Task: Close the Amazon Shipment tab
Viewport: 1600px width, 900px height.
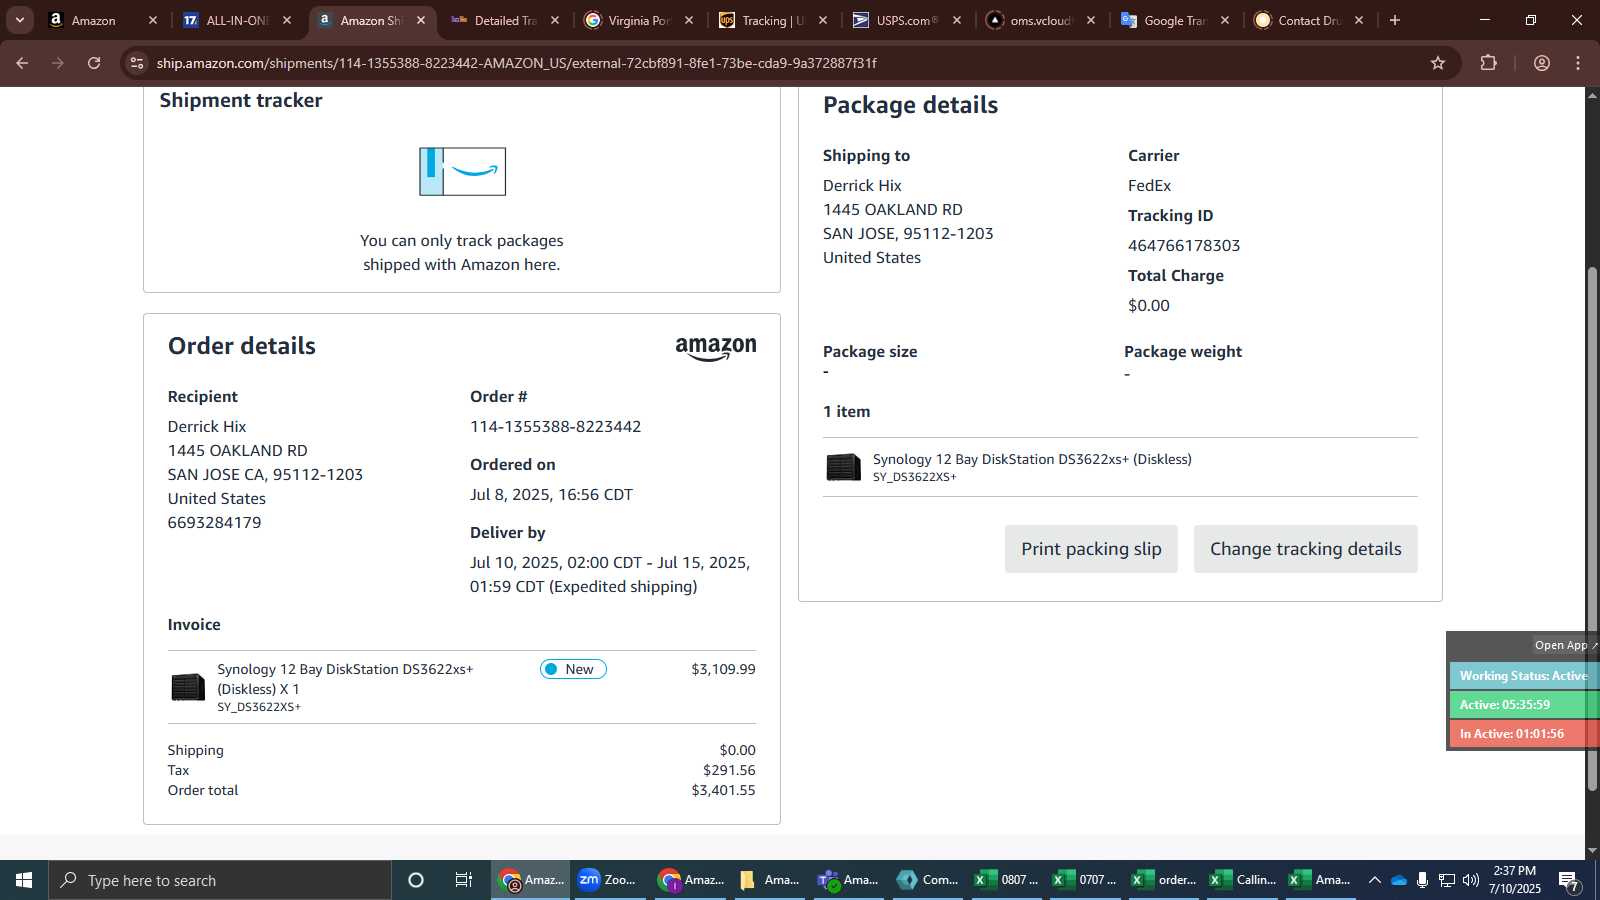Action: [421, 20]
